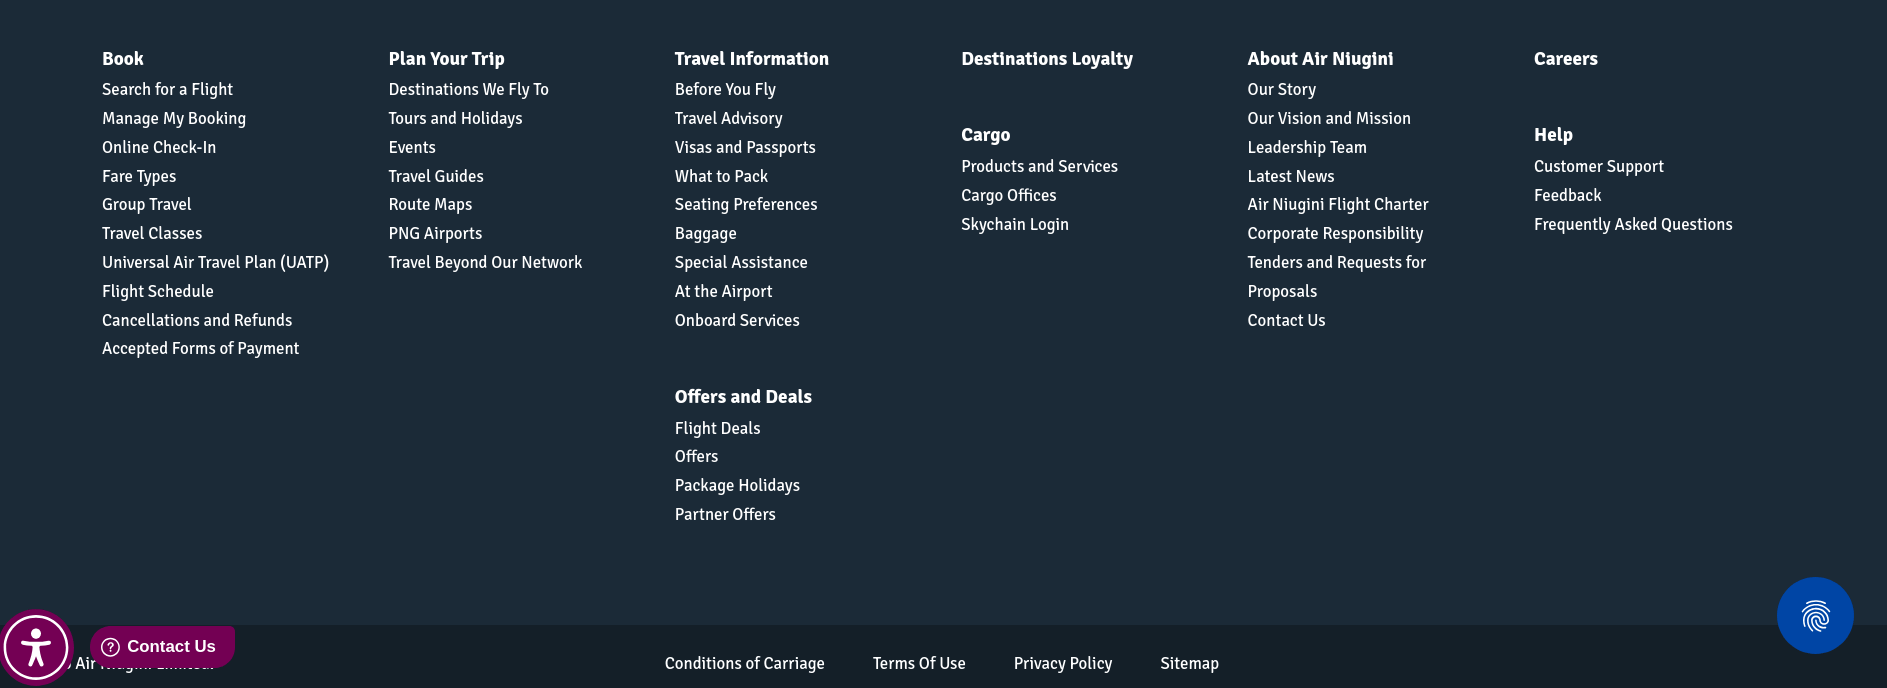This screenshot has width=1887, height=688.
Task: Open the purple Contact Us help button
Action: pyautogui.click(x=162, y=646)
